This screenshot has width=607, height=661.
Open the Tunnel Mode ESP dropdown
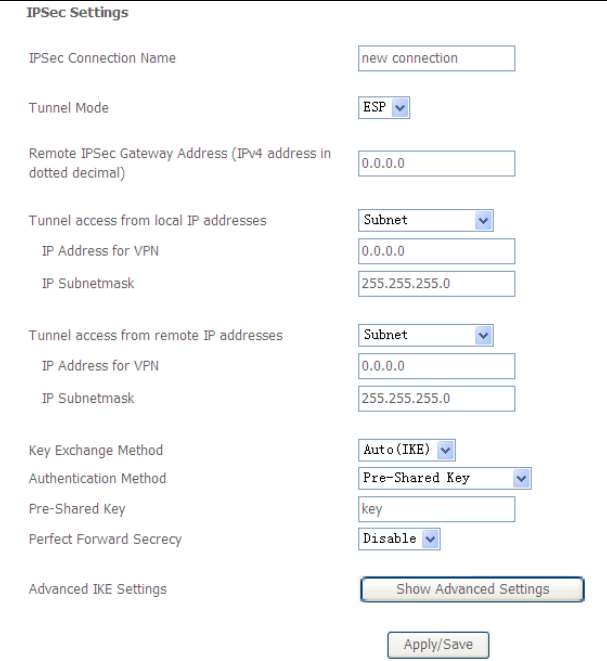click(x=385, y=108)
